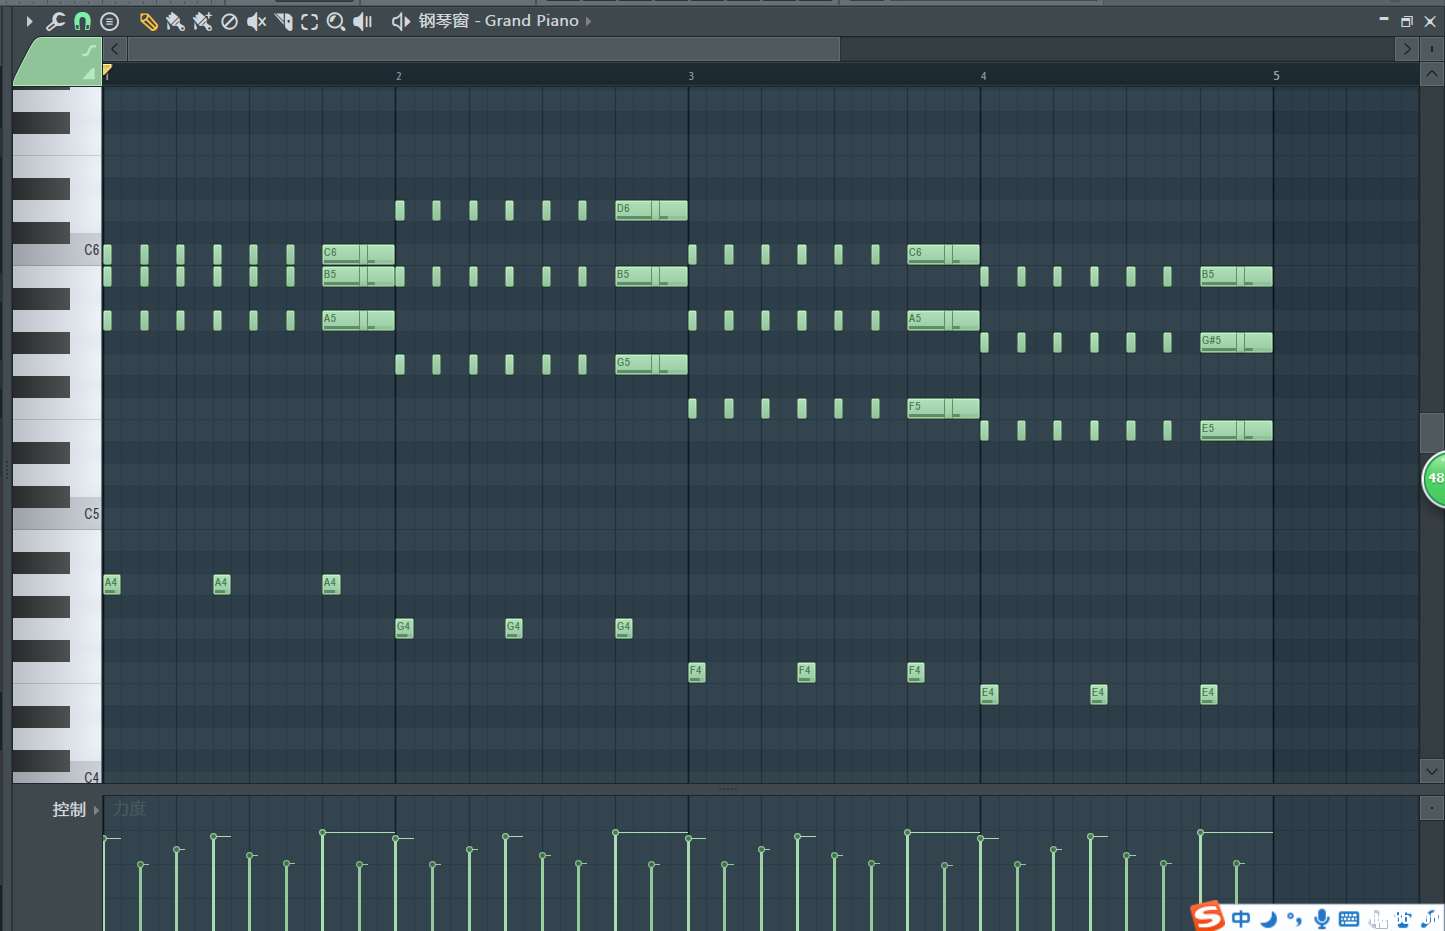
Task: Click the dot button beside the horizontal scrollbar
Action: [x=1432, y=49]
